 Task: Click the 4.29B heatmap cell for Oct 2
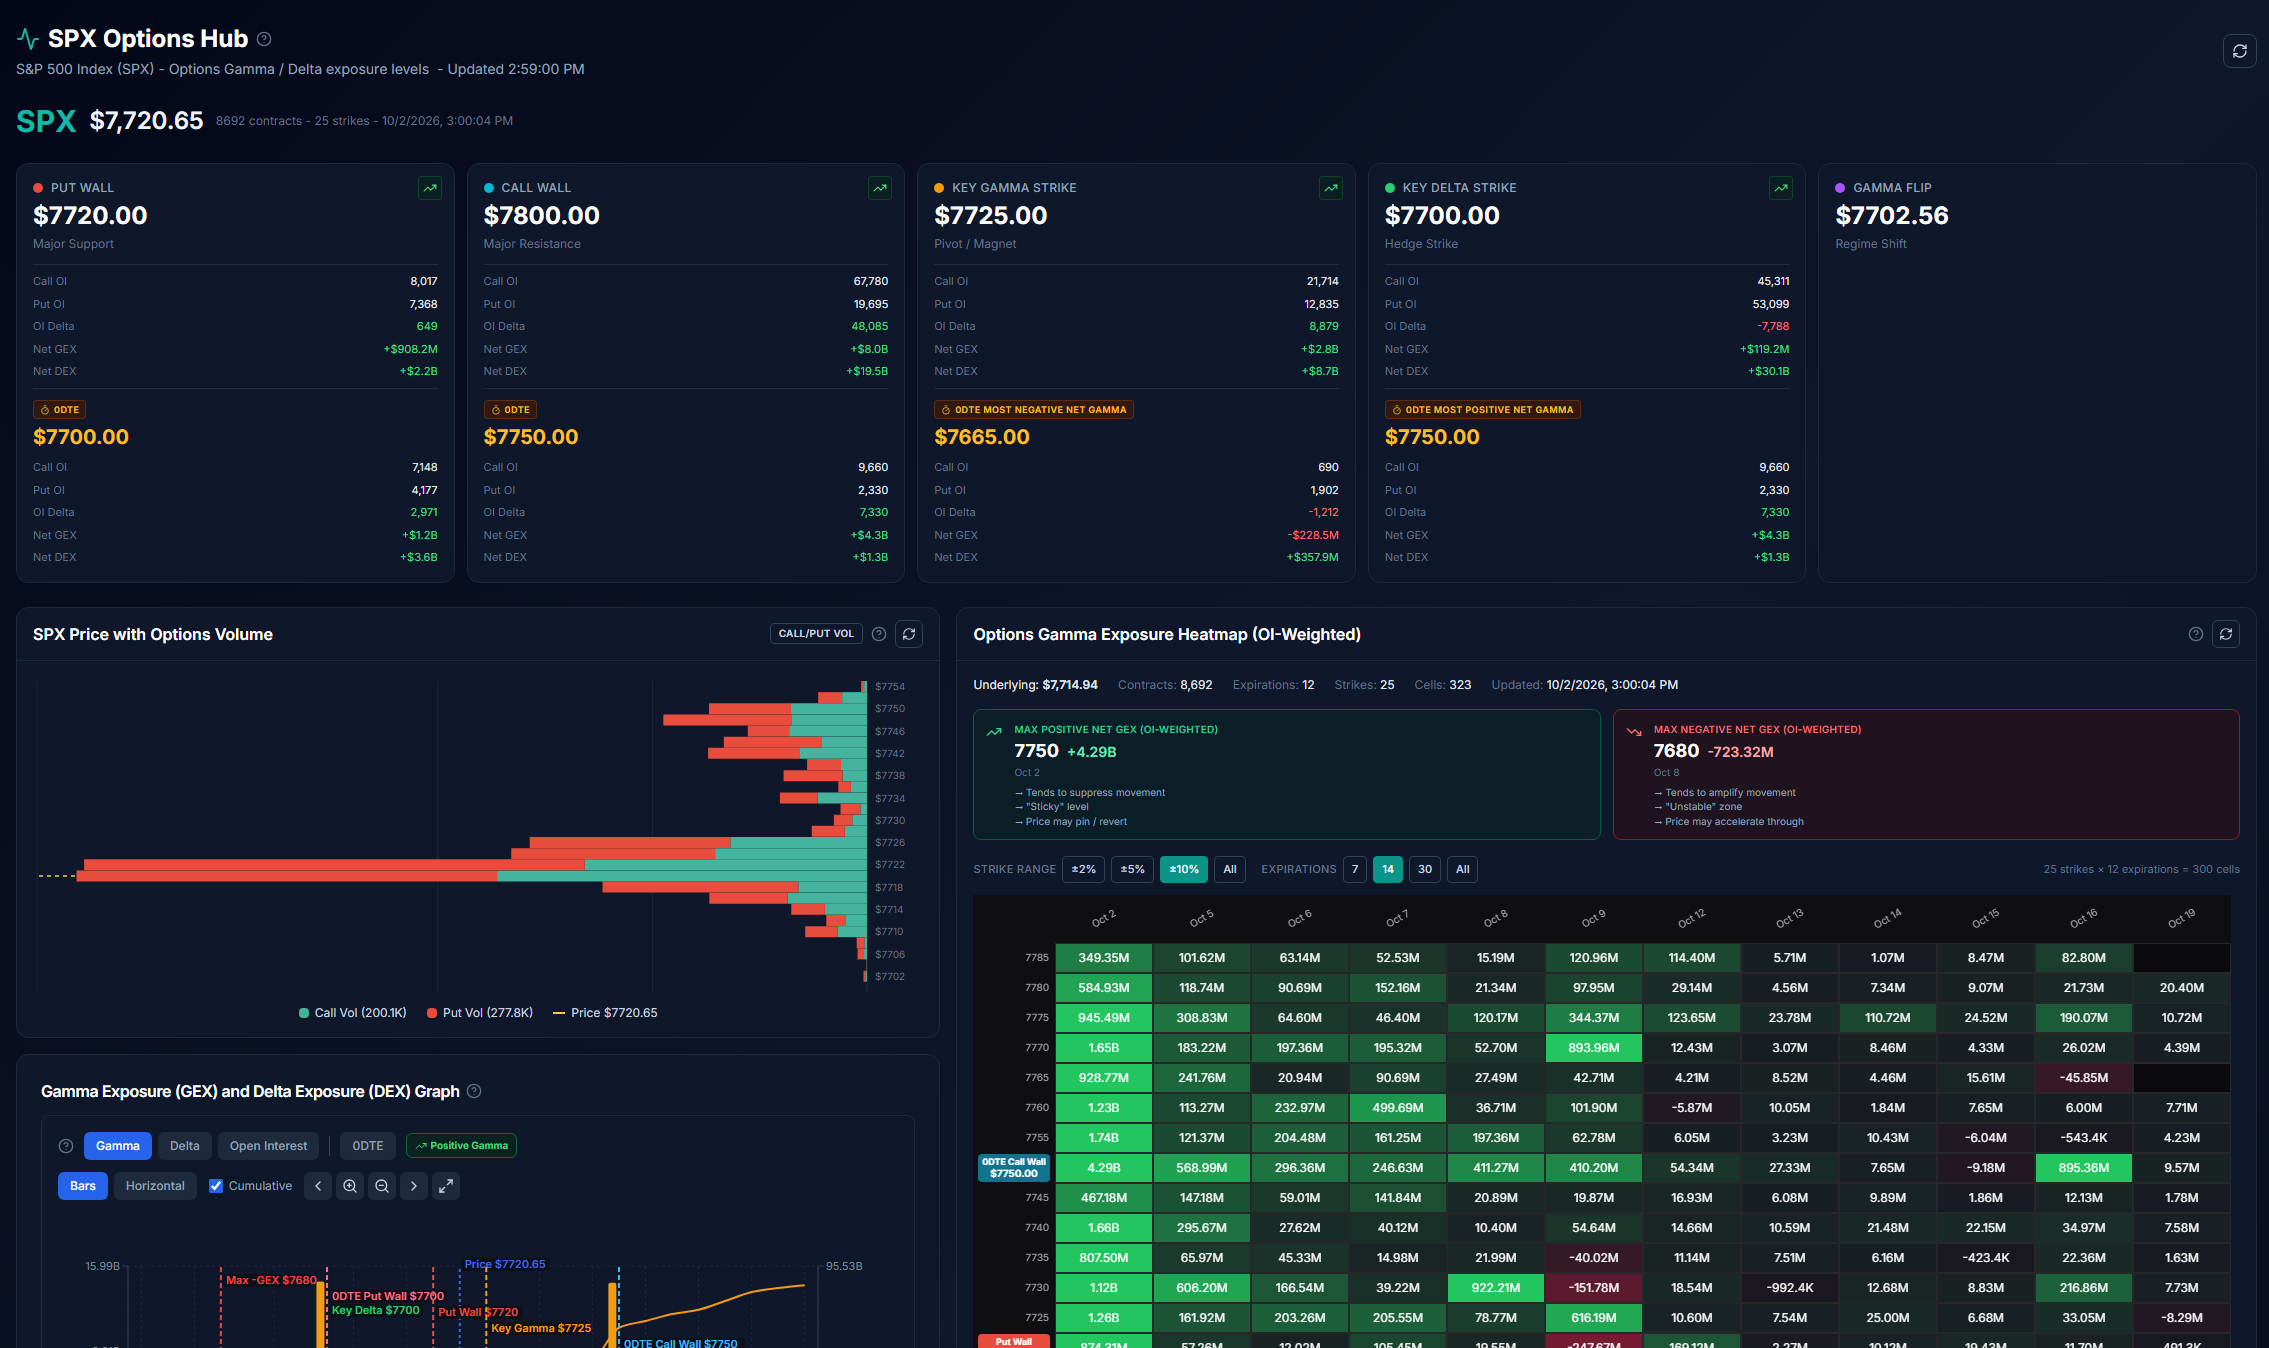[1103, 1168]
